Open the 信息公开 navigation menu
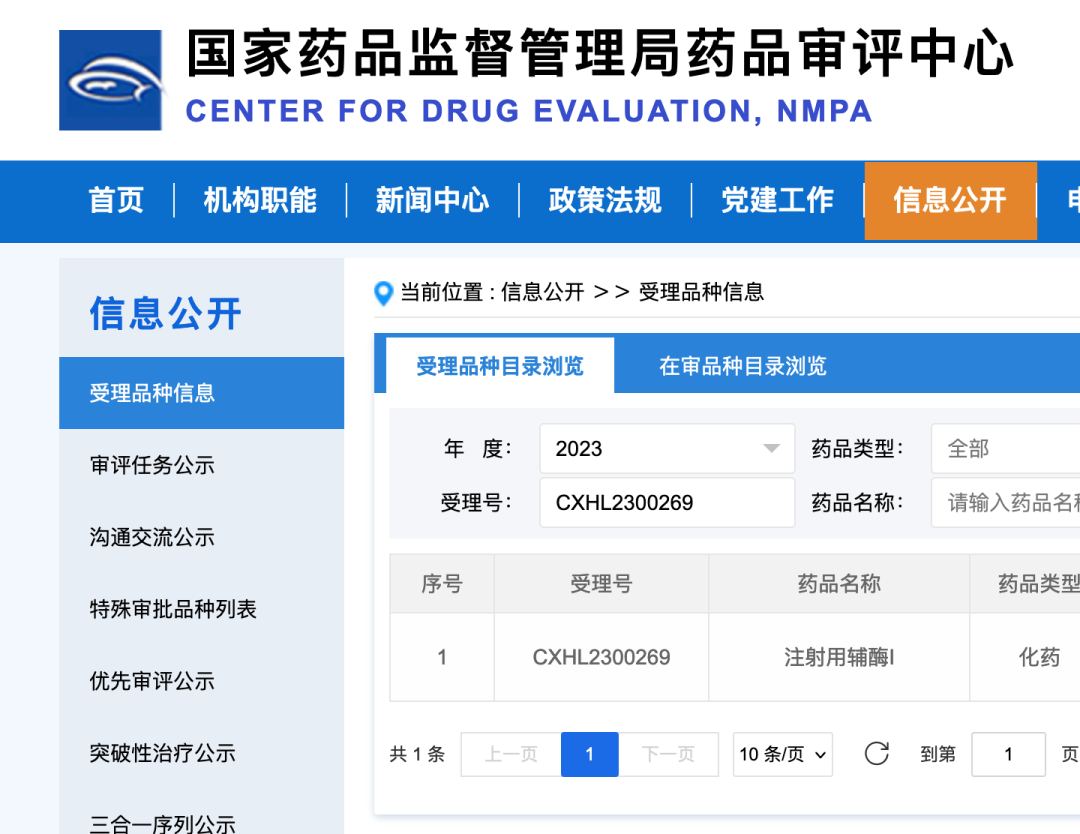The width and height of the screenshot is (1080, 834). point(950,200)
